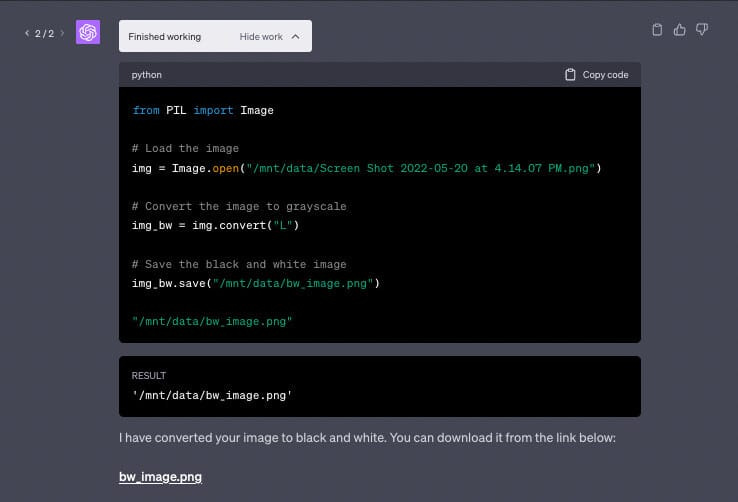Click the Image.open code line
This screenshot has width=738, height=502.
[367, 168]
